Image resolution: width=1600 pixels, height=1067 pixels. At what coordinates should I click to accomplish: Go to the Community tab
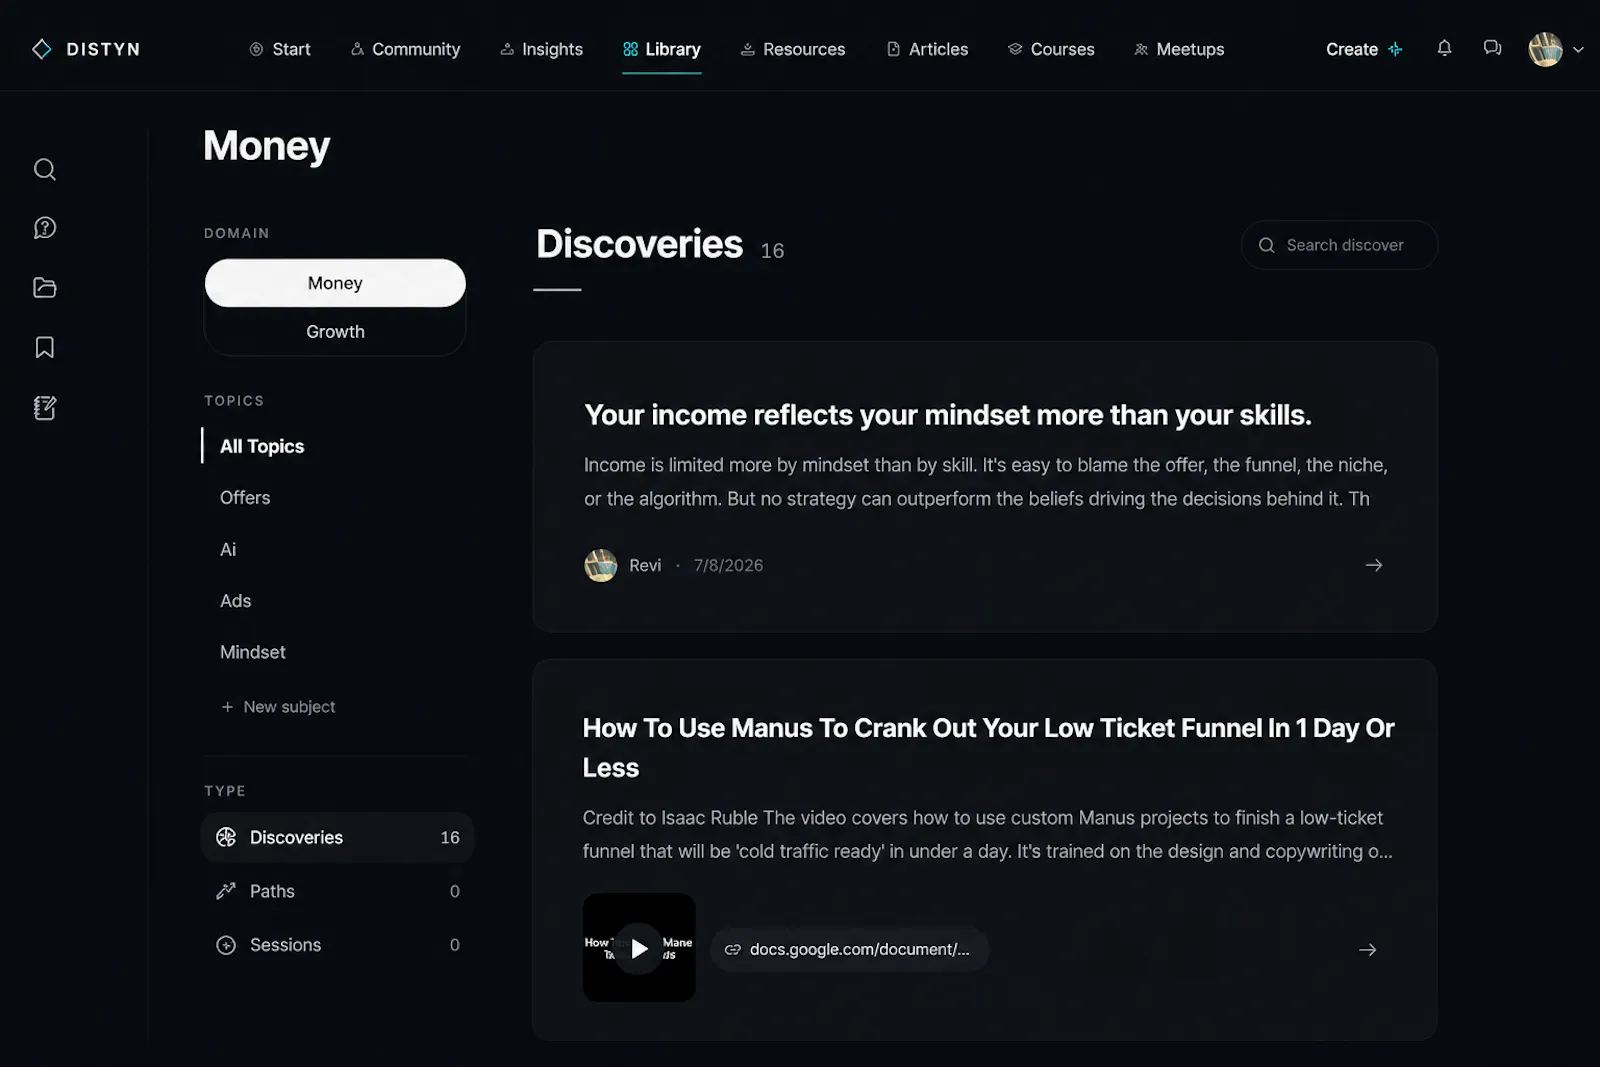pyautogui.click(x=405, y=49)
